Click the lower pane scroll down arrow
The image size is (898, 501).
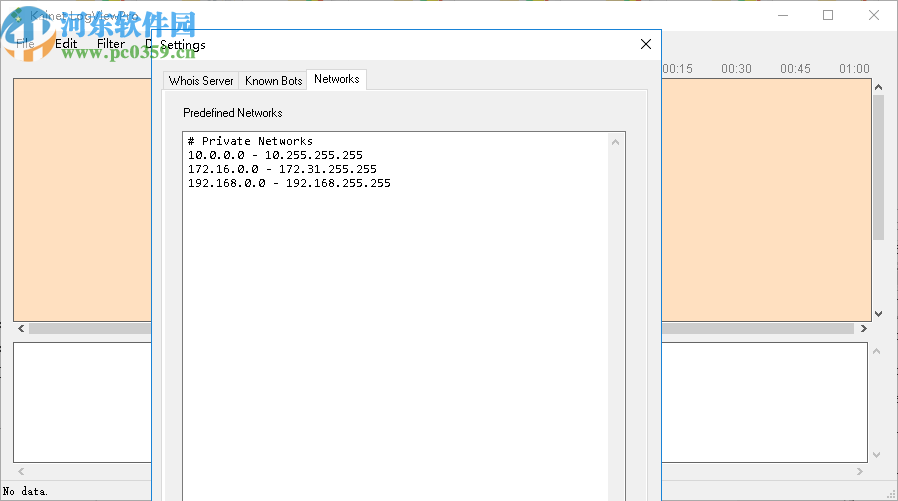[x=876, y=455]
